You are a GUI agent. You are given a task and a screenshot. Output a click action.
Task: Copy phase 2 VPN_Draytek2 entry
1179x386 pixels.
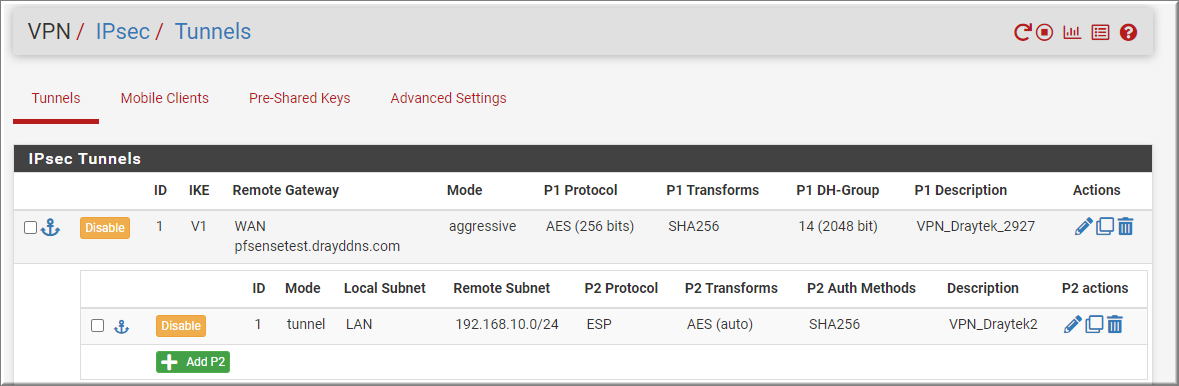pos(1095,324)
